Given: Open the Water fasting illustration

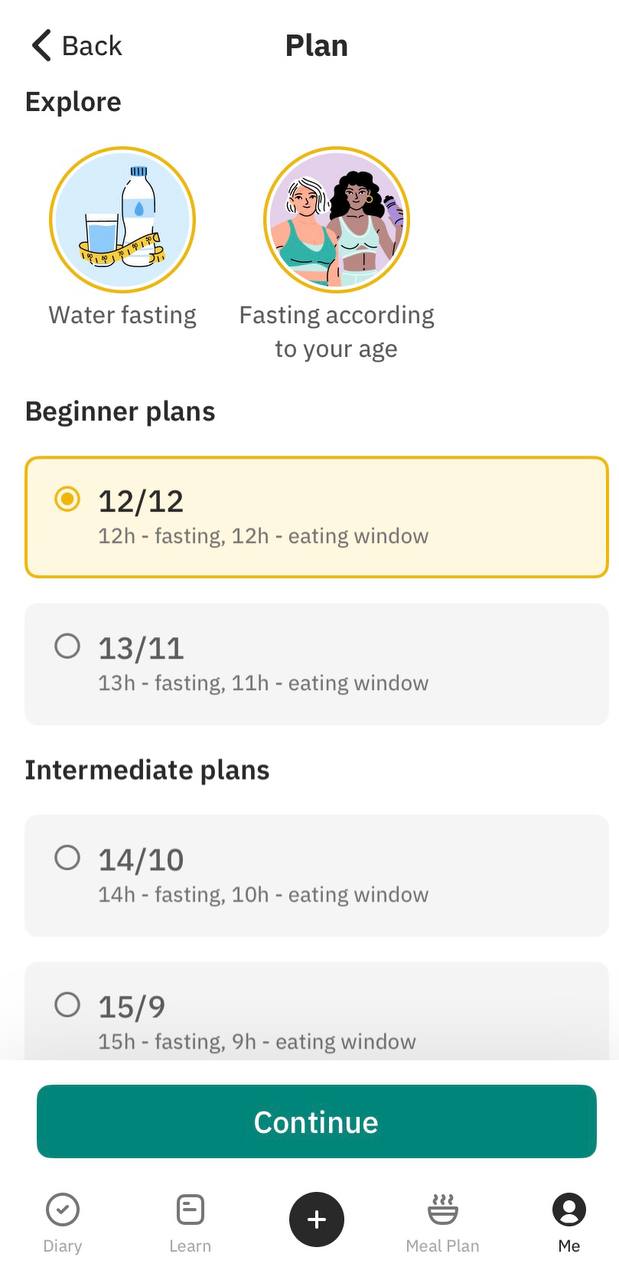Looking at the screenshot, I should click(x=122, y=219).
